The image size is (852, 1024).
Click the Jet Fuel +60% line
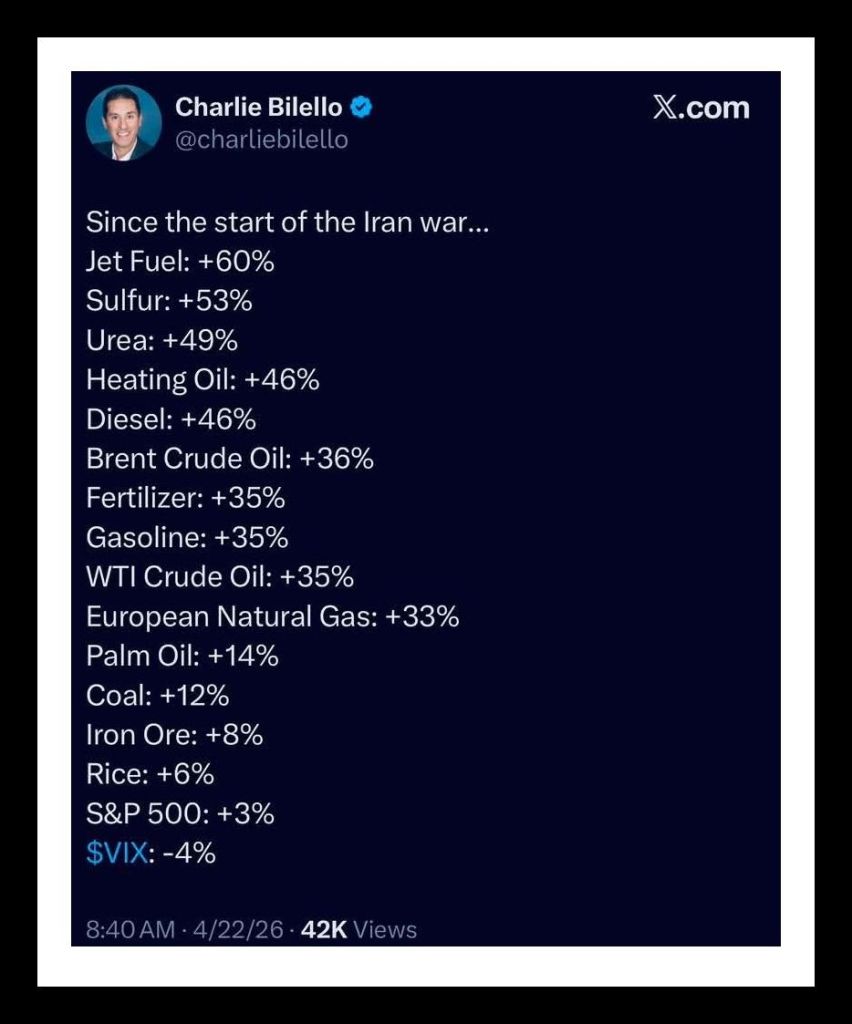point(180,262)
